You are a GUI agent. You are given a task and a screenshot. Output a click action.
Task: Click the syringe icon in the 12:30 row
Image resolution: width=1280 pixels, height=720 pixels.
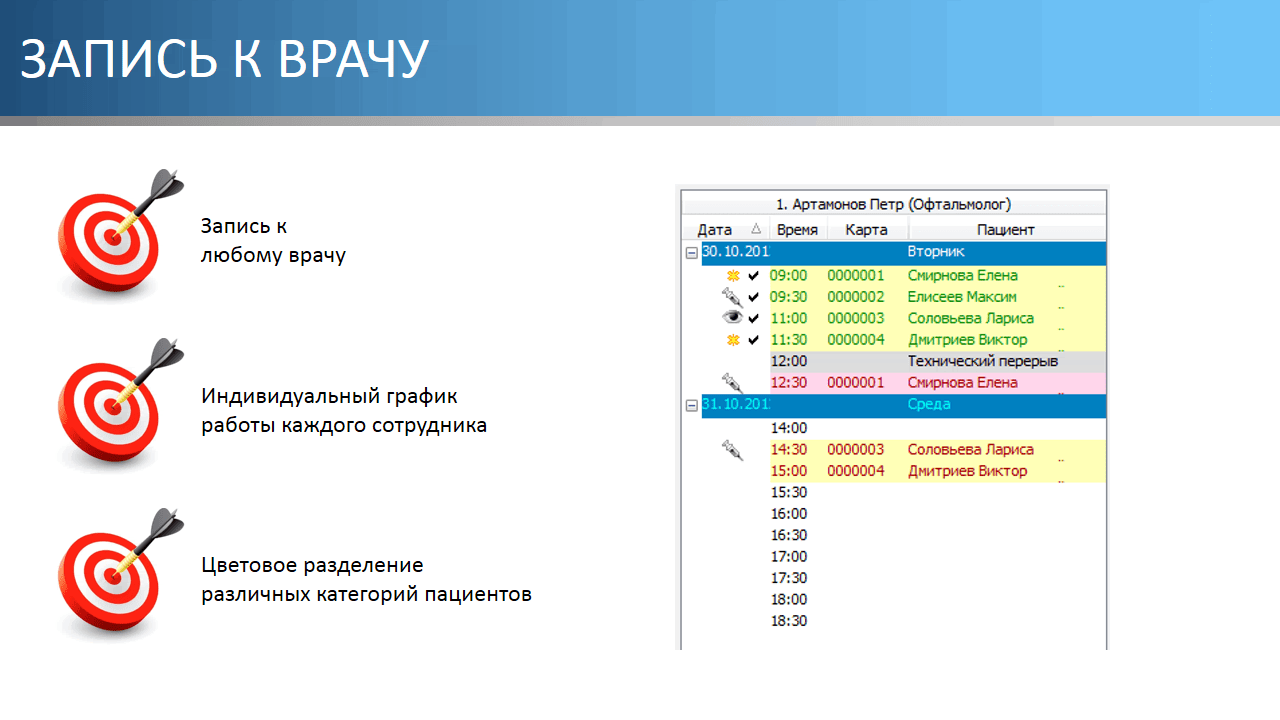coord(733,381)
